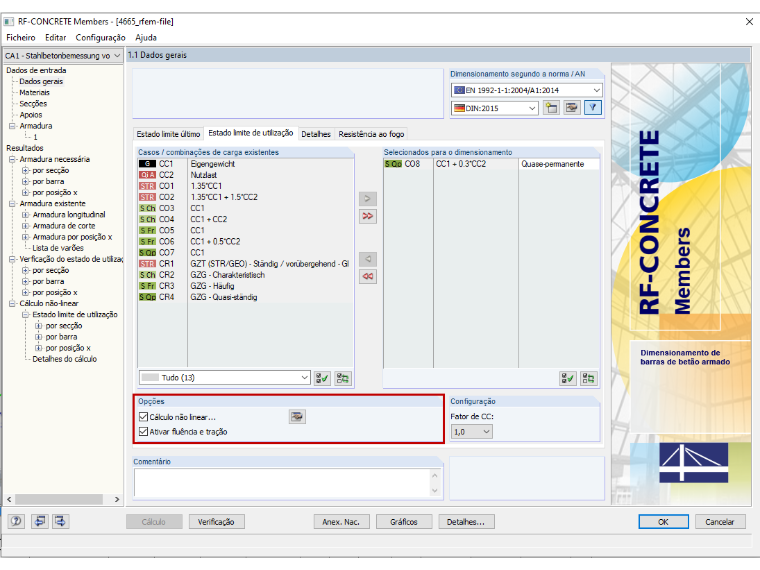Click the navigator horizontal scrollbar left arrow
Screen dimensions: 760x570
pos(9,499)
